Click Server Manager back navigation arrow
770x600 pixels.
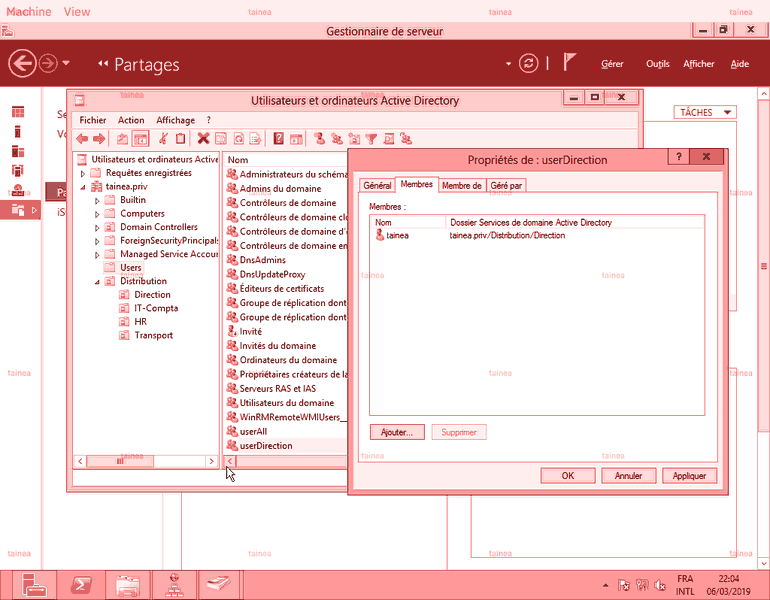point(22,63)
